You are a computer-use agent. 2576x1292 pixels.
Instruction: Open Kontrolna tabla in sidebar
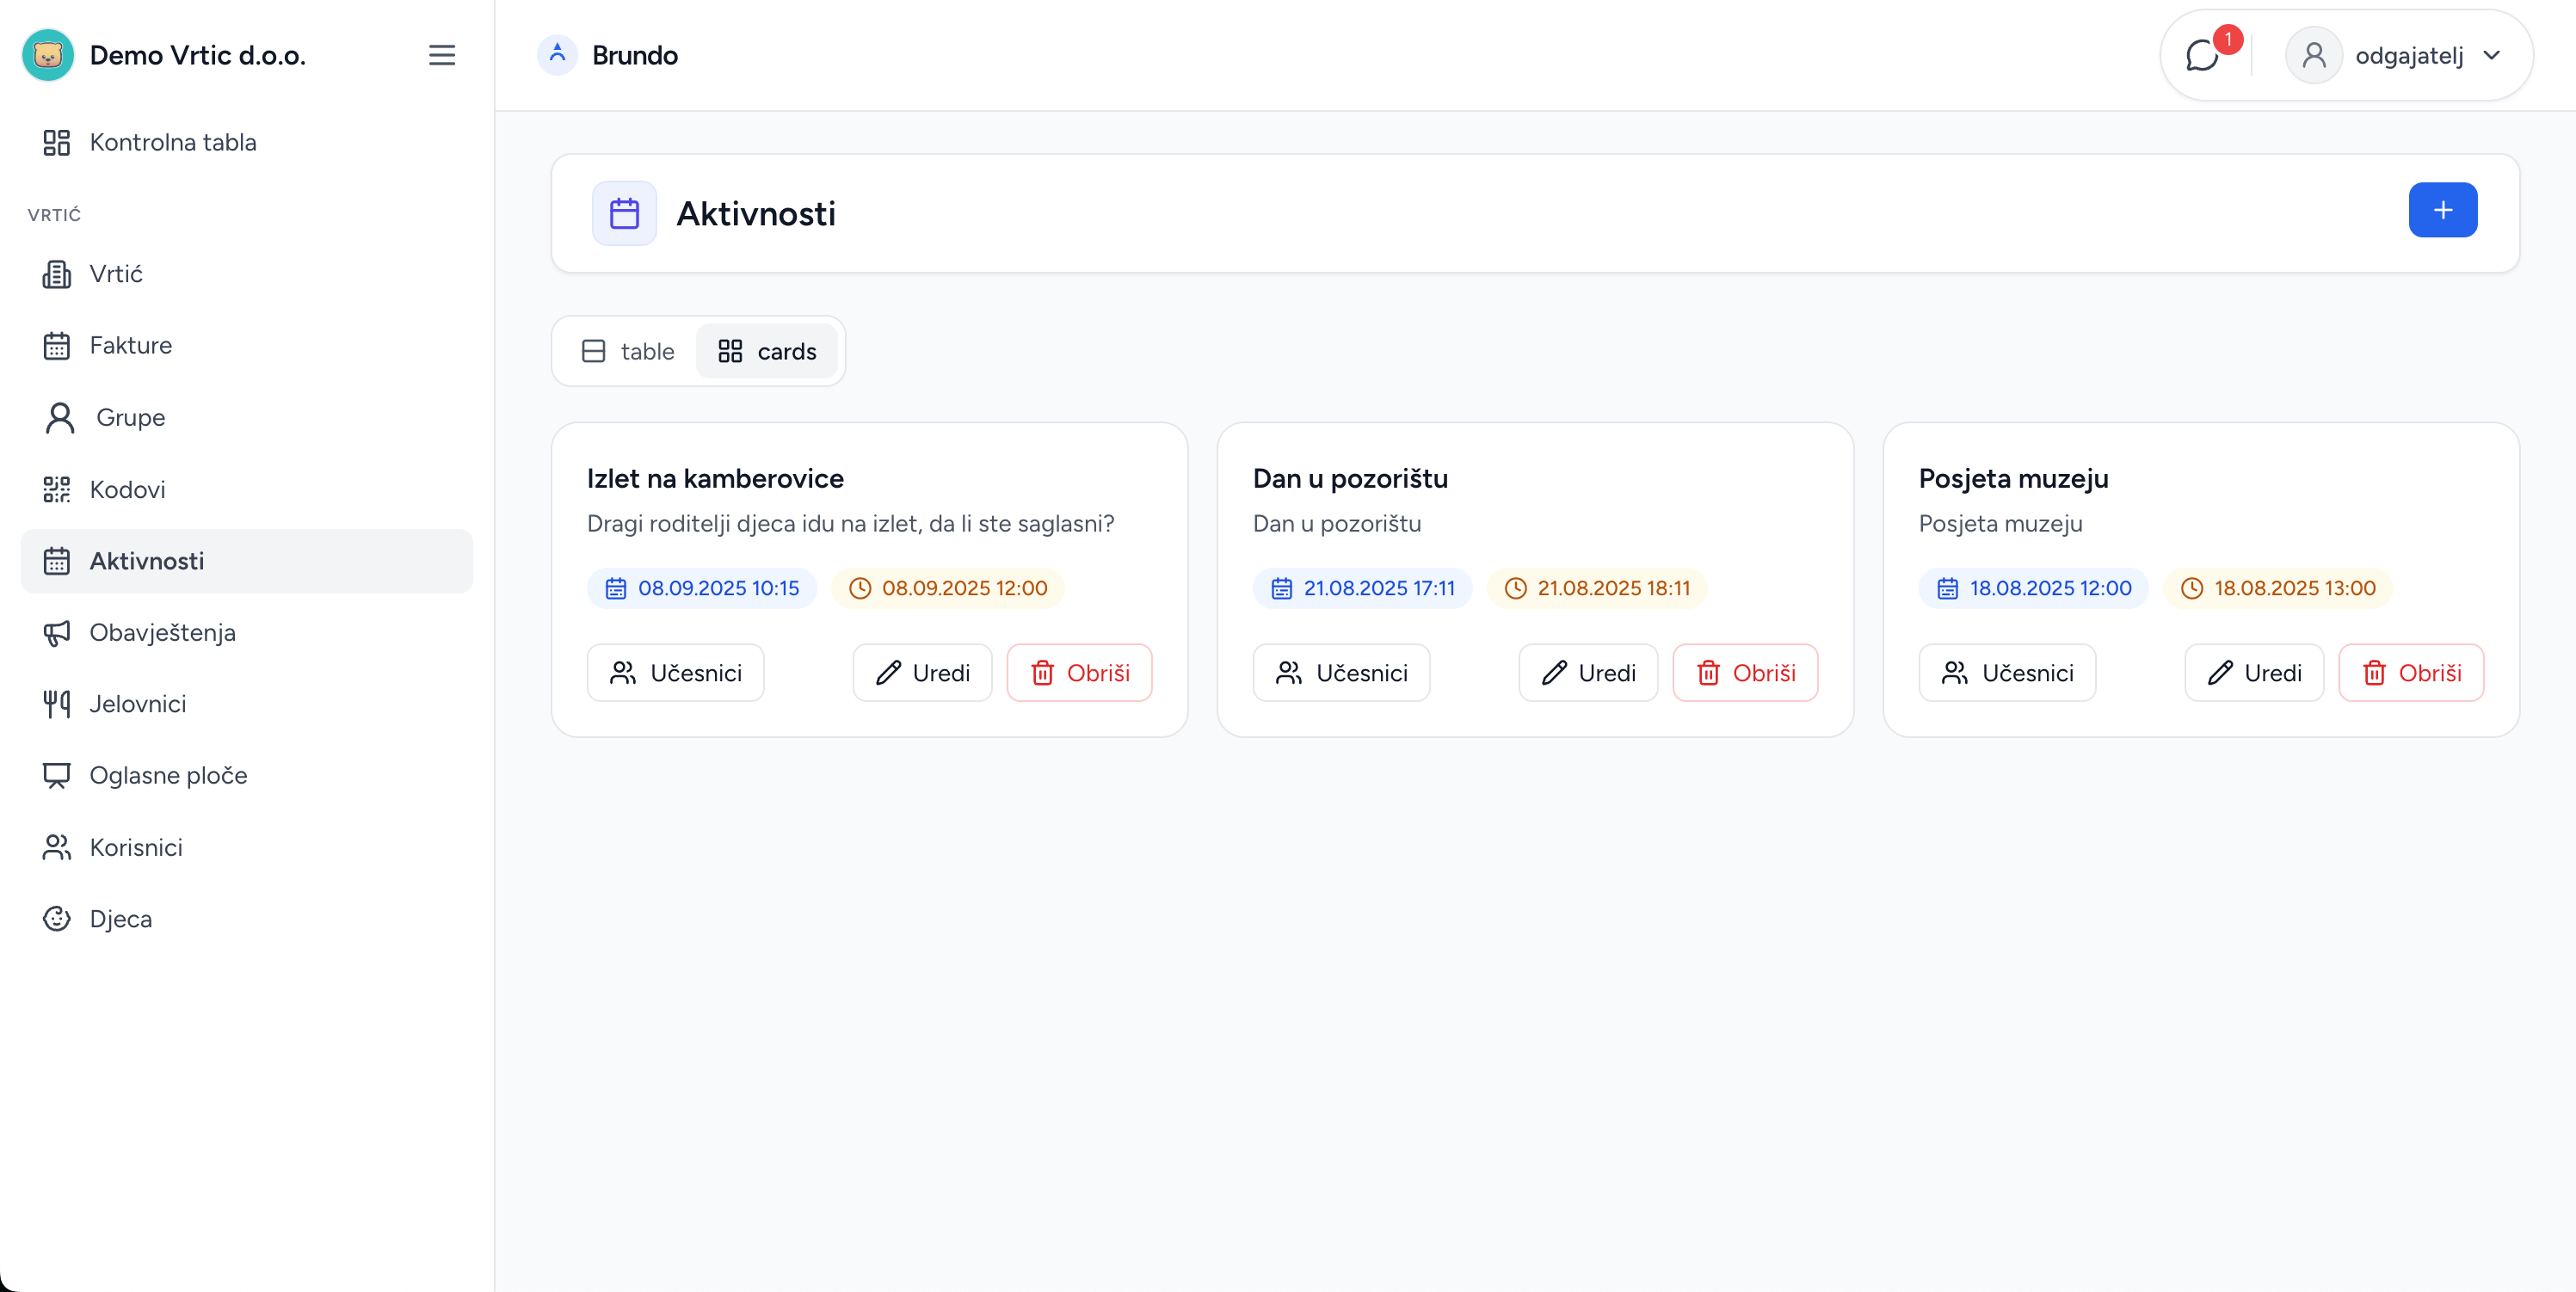point(247,142)
